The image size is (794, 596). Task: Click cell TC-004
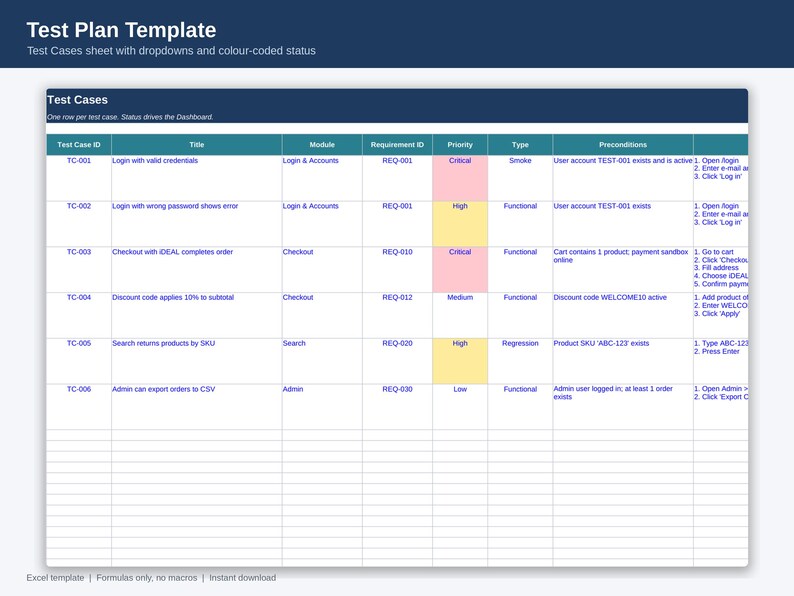pos(79,315)
